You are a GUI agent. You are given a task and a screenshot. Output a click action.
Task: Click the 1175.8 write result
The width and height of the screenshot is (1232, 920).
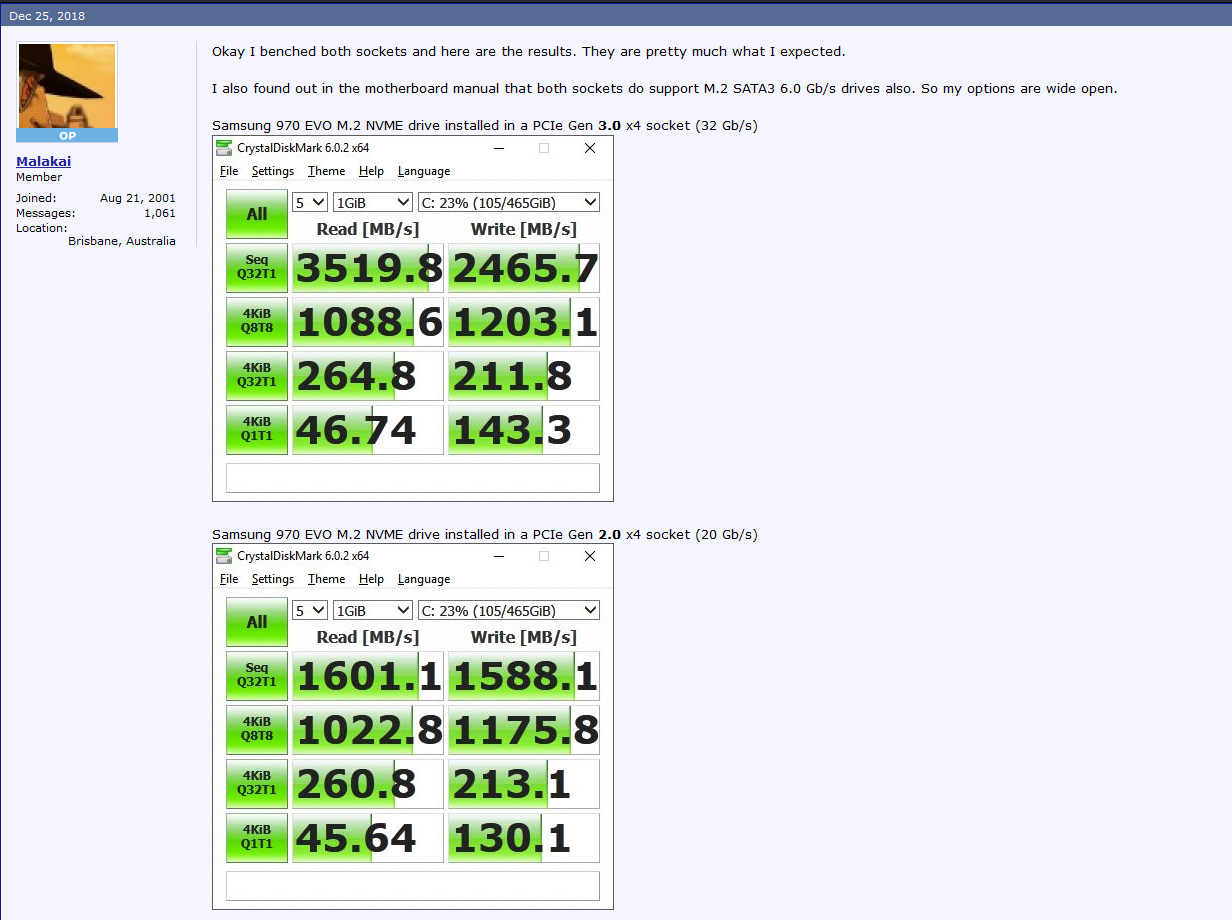click(x=524, y=730)
